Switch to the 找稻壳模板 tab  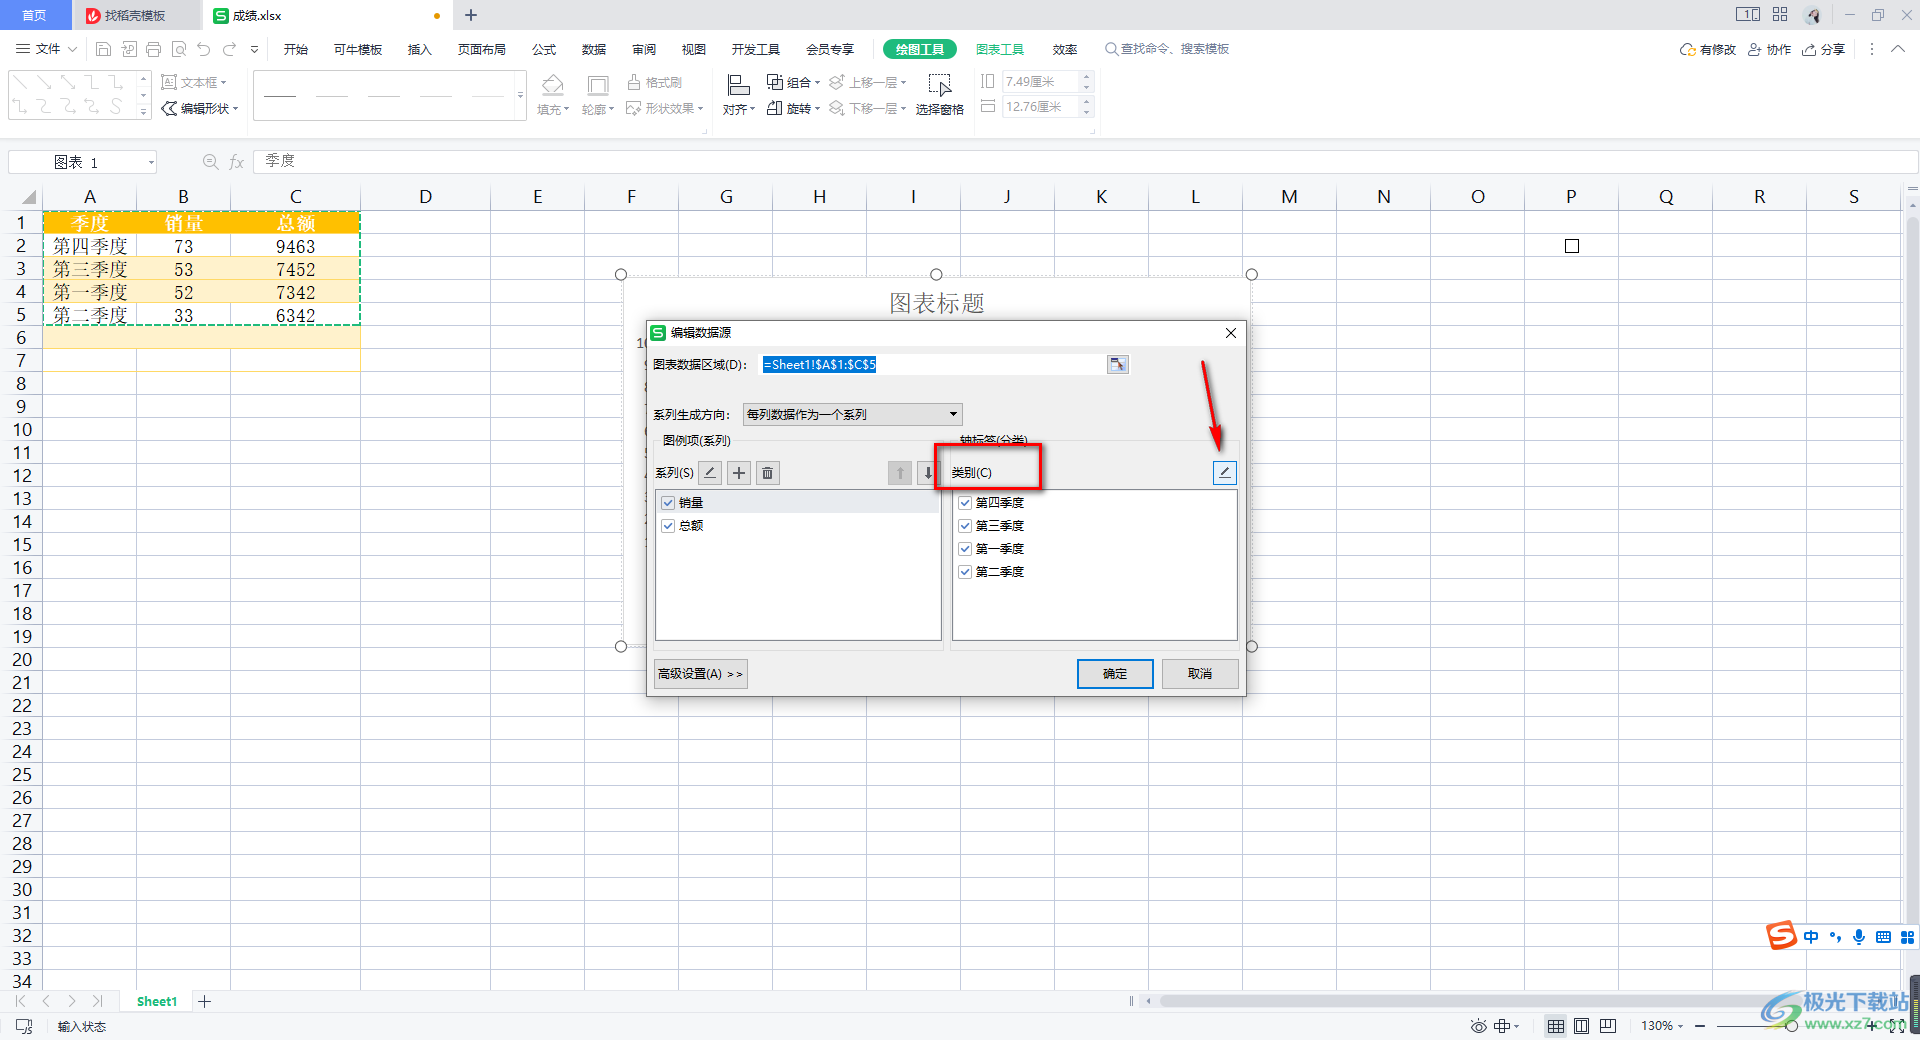136,15
